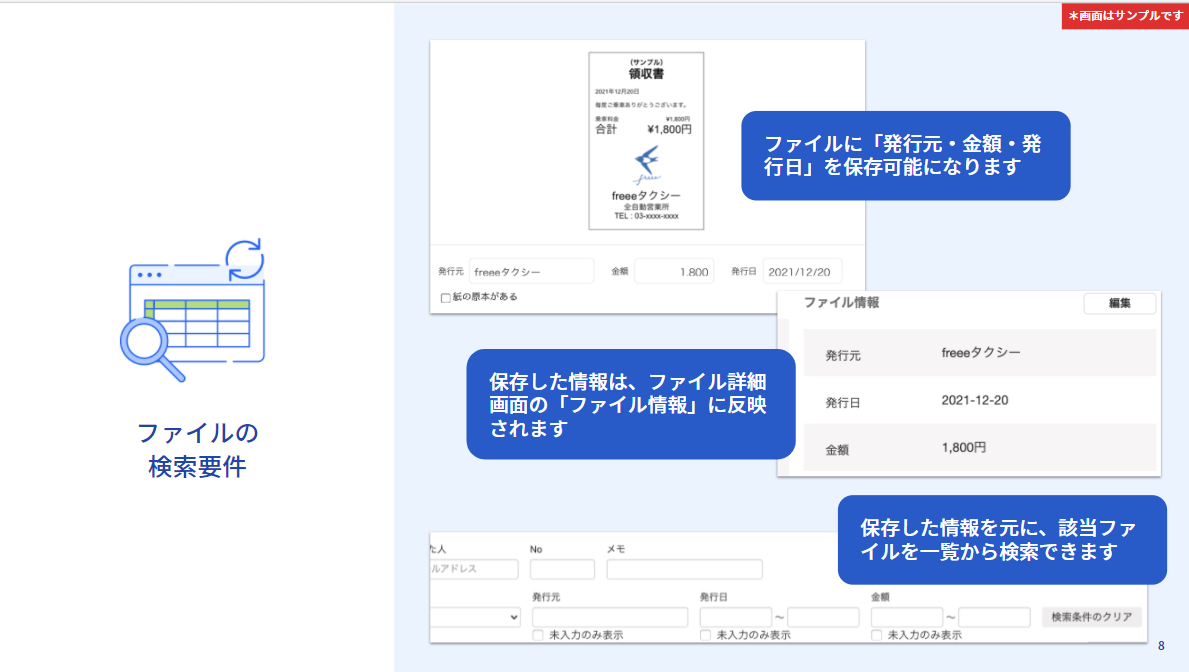1189x672 pixels.
Task: Click the freee logo on the sample receipt
Action: coord(648,162)
